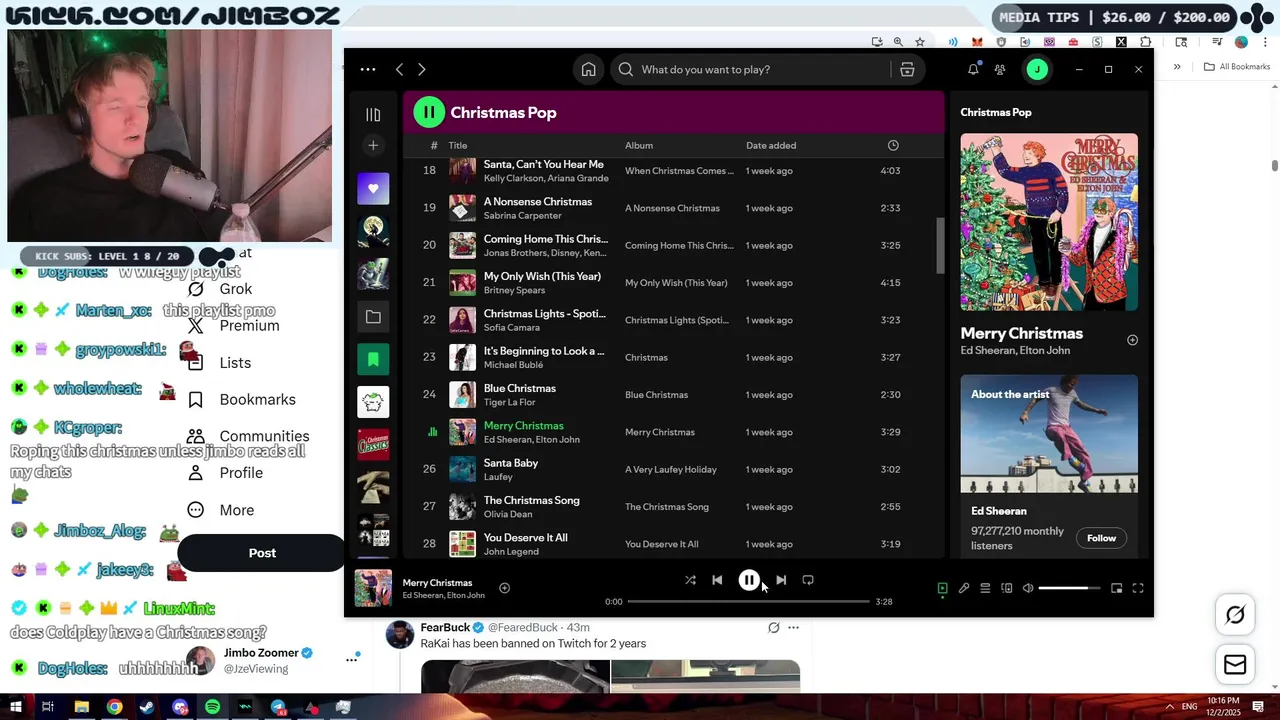
Task: Open the miniplayer
Action: pyautogui.click(x=1116, y=589)
